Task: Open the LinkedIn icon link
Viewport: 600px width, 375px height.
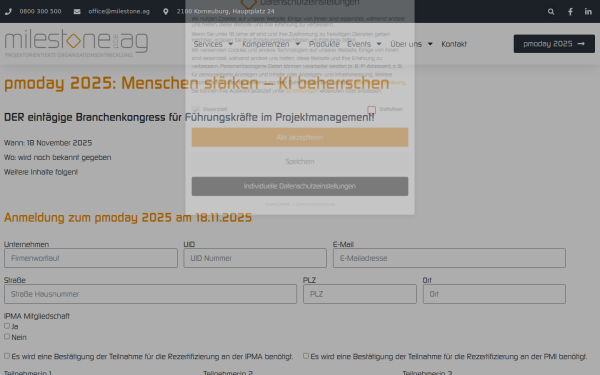Action: 588,11
